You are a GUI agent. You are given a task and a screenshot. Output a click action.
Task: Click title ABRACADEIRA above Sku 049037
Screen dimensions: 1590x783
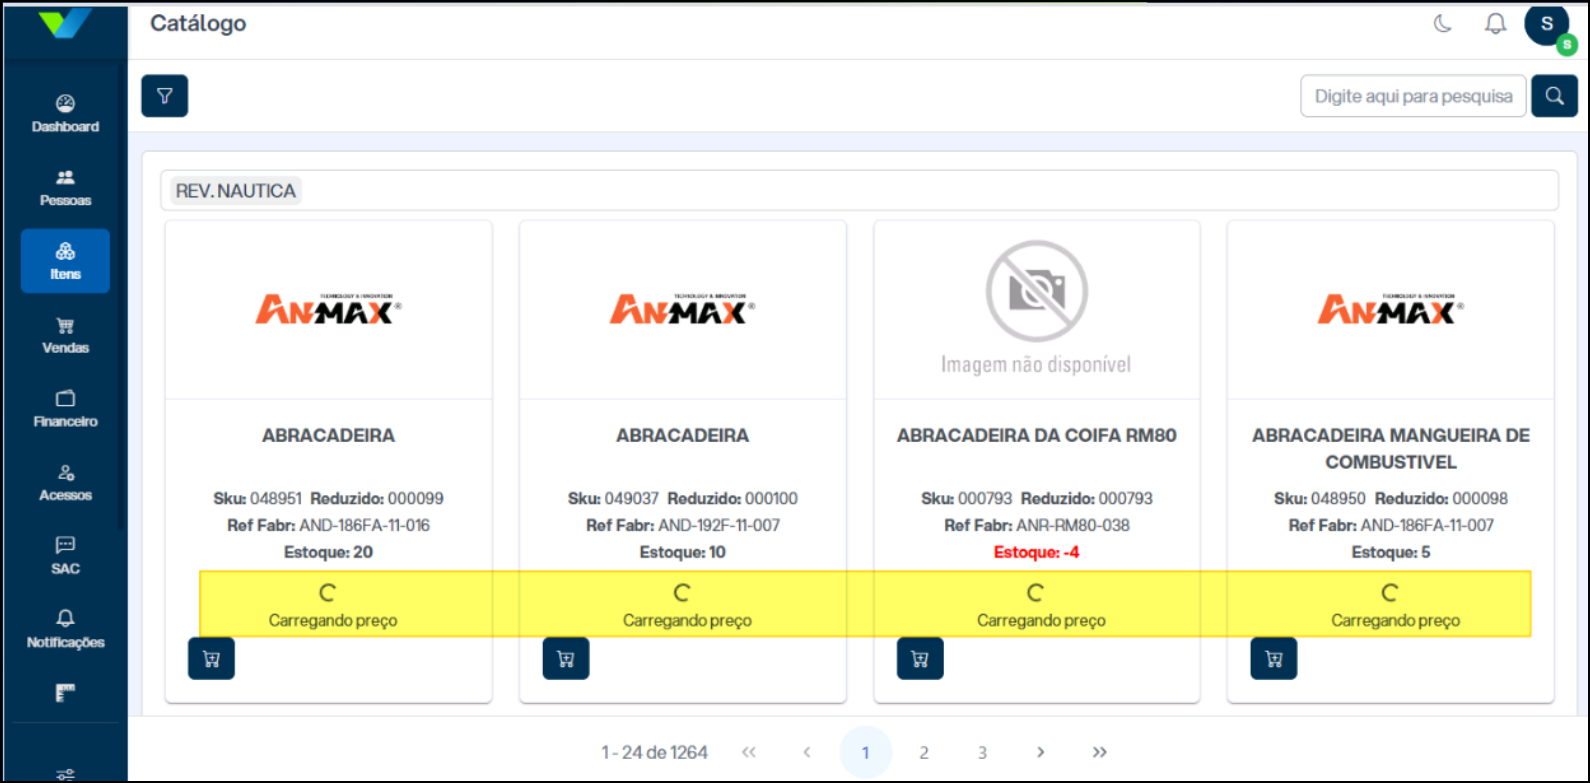coord(683,435)
